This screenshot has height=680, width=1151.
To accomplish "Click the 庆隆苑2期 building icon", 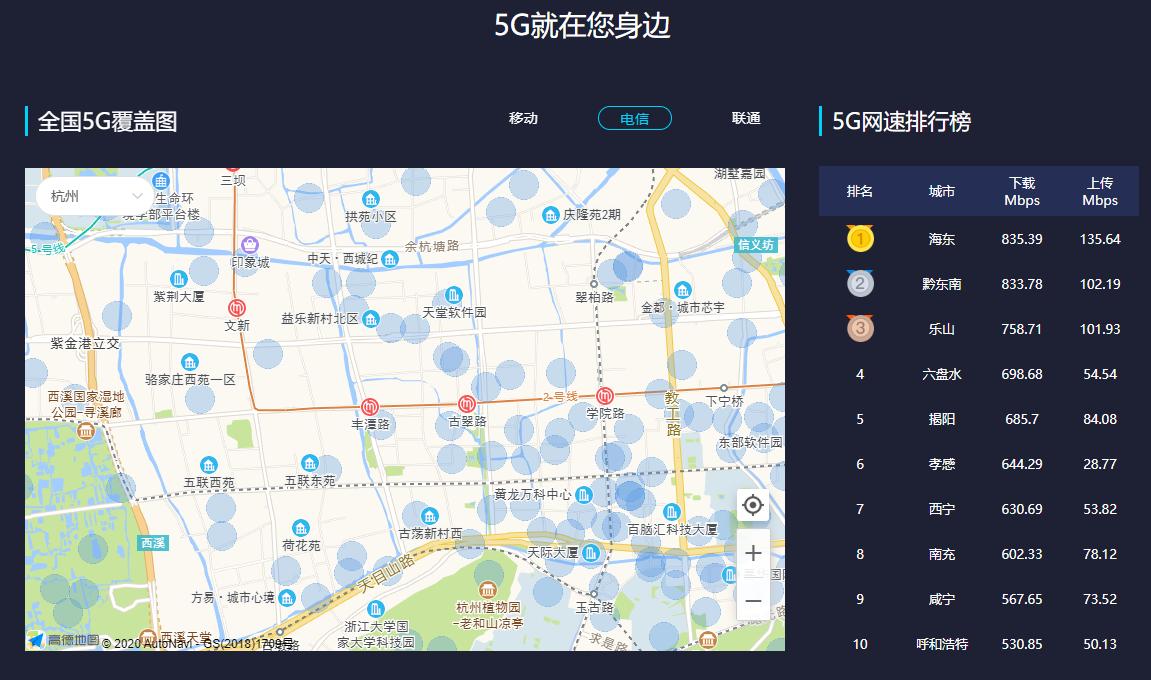I will (551, 214).
